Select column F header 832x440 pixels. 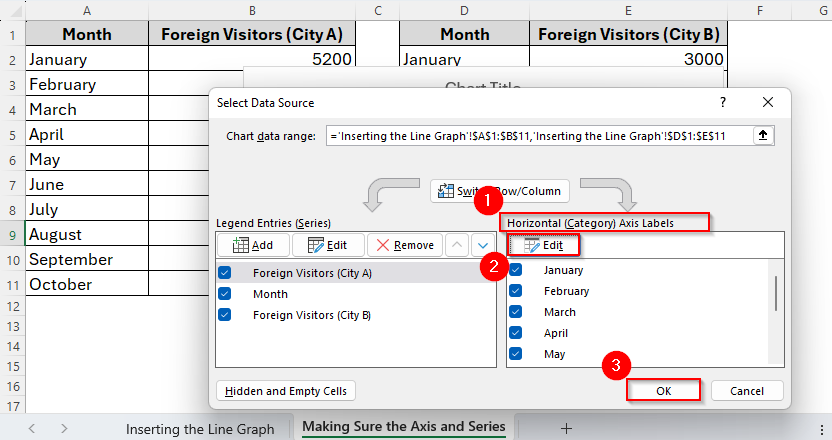tap(760, 11)
